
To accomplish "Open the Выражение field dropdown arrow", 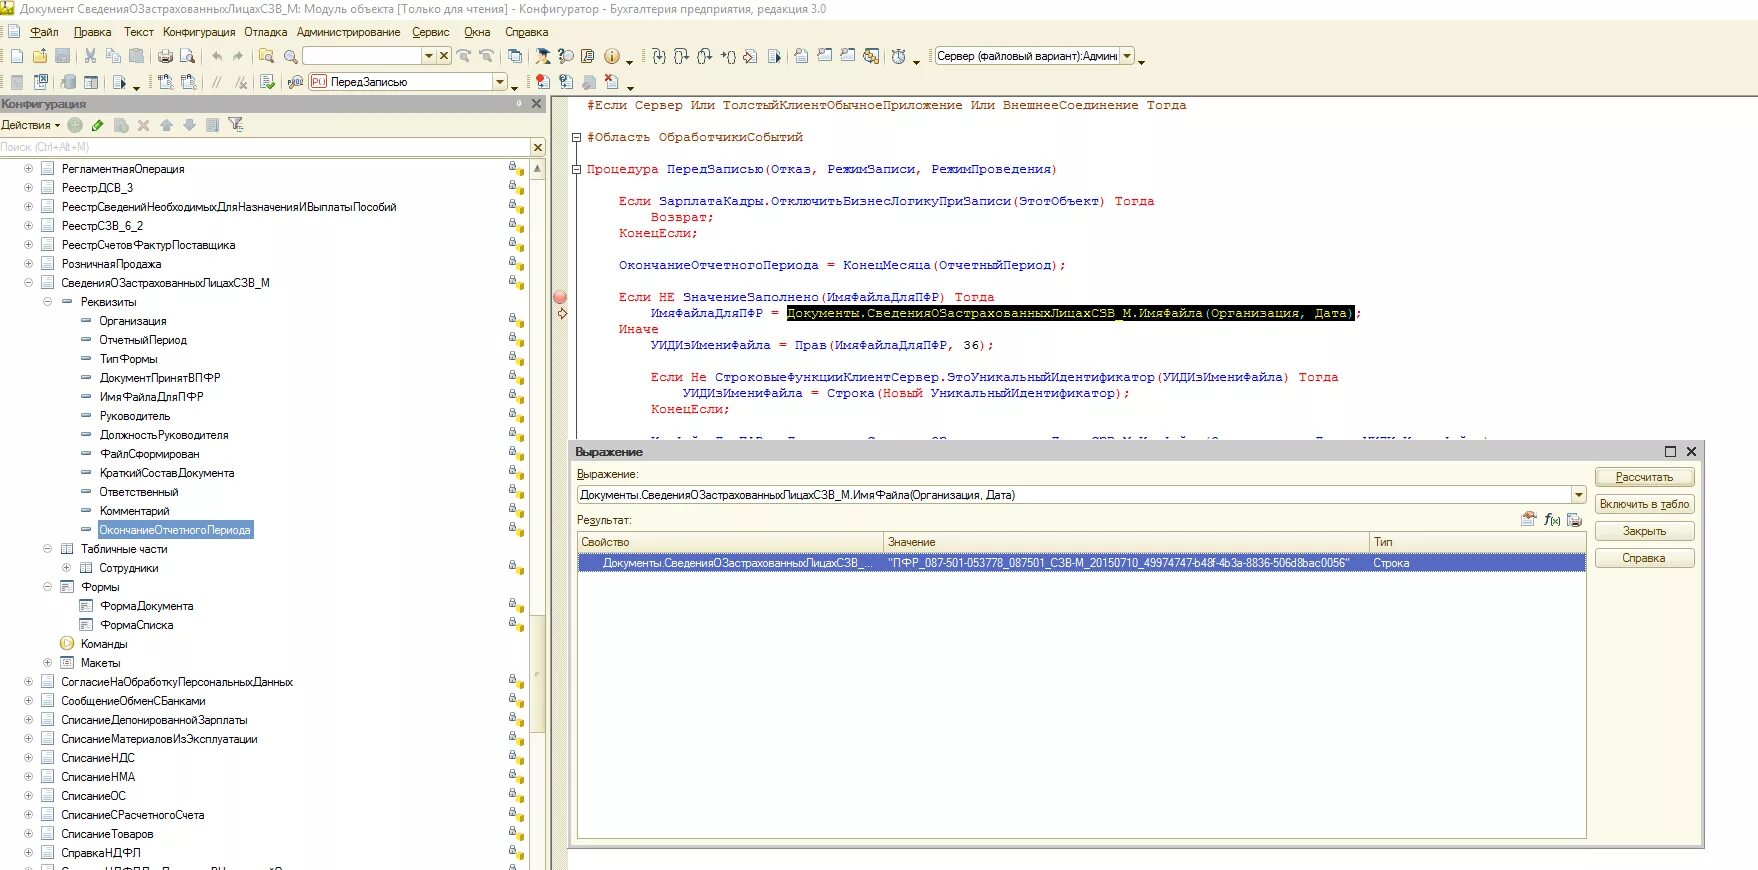I will tap(1578, 495).
